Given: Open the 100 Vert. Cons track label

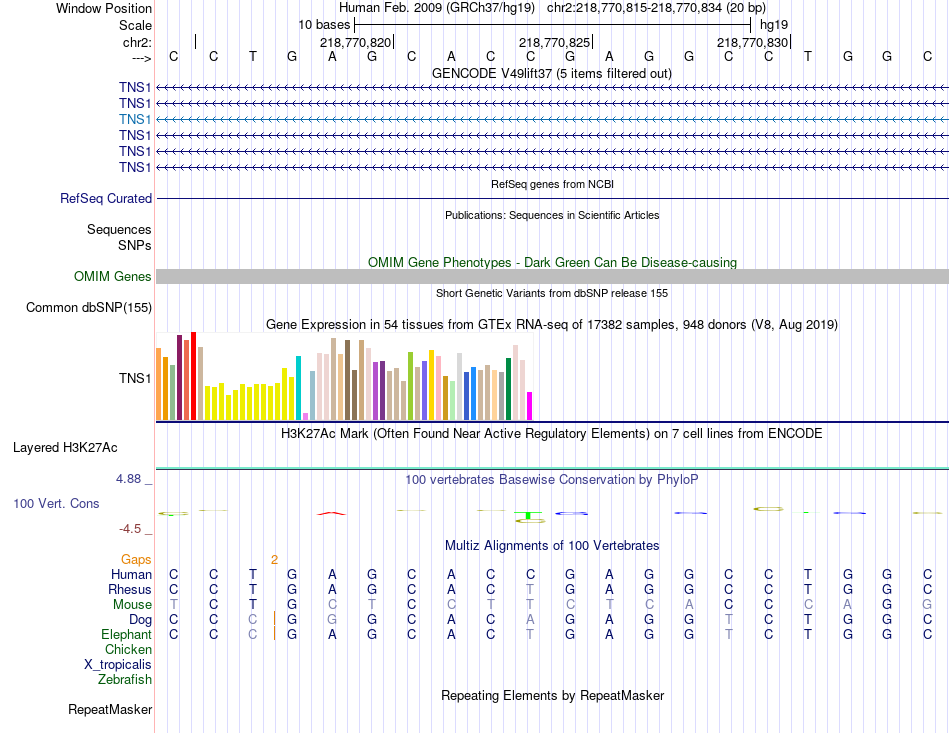Looking at the screenshot, I should tap(56, 503).
